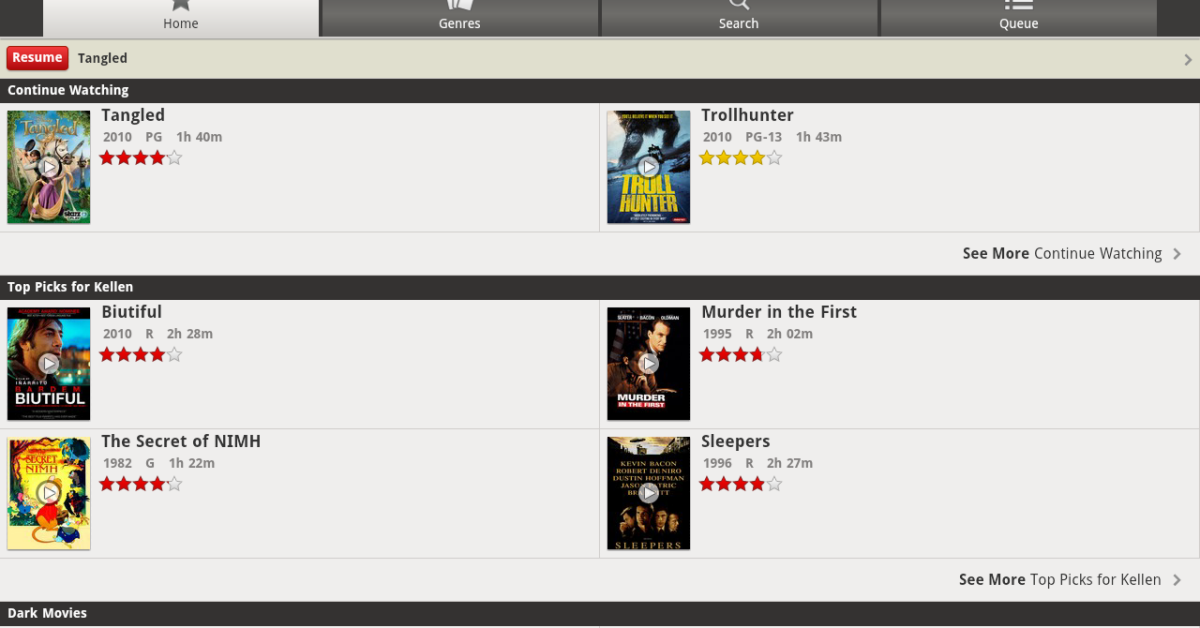Rate Sleepers five stars on last star
Screen dimensions: 1200x628
(x=774, y=484)
